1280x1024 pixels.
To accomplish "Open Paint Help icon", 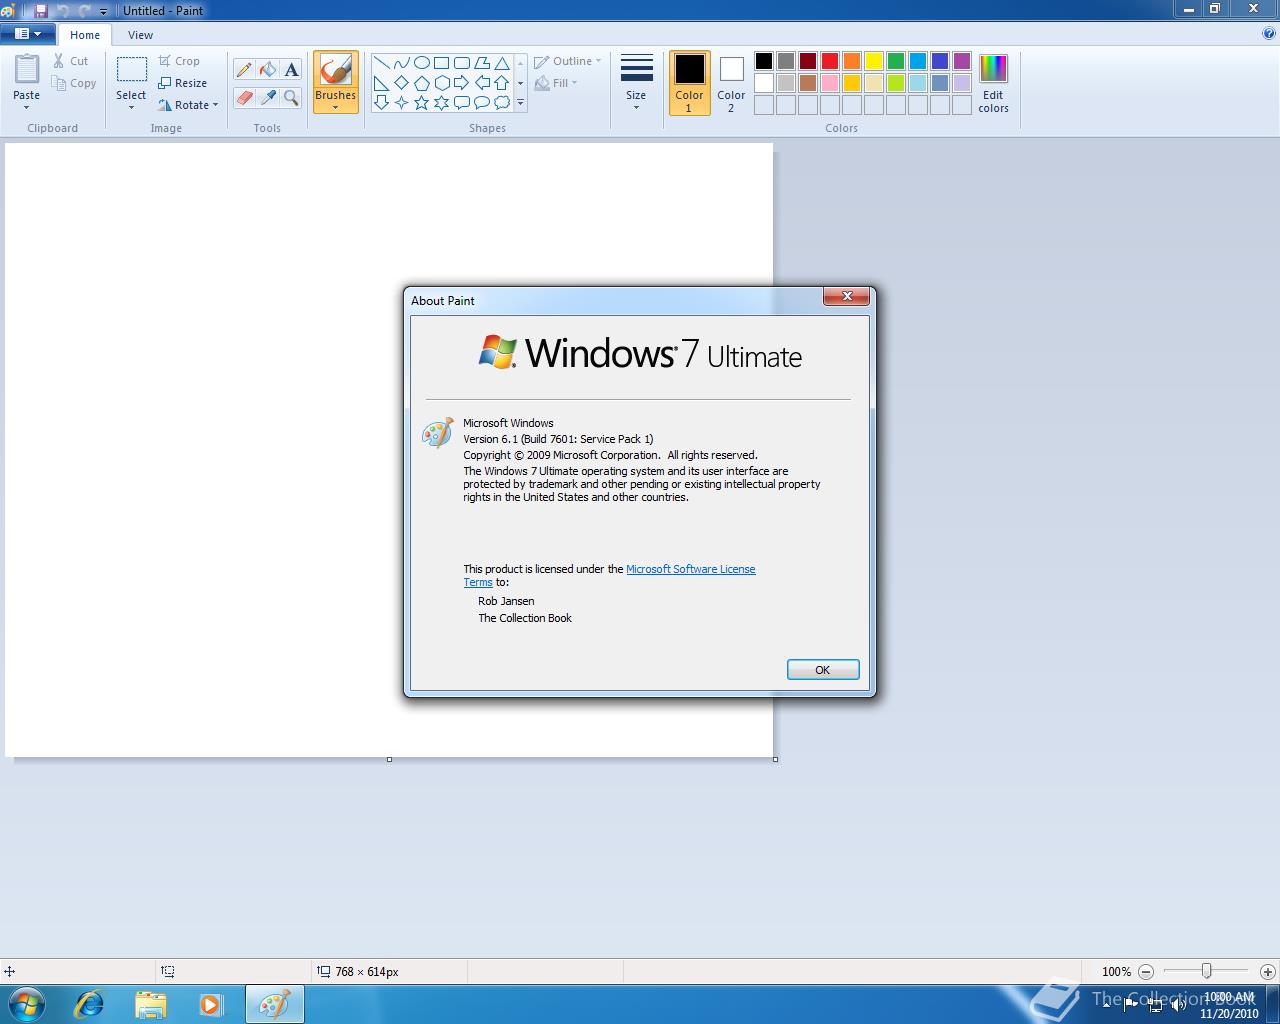I will point(1269,33).
